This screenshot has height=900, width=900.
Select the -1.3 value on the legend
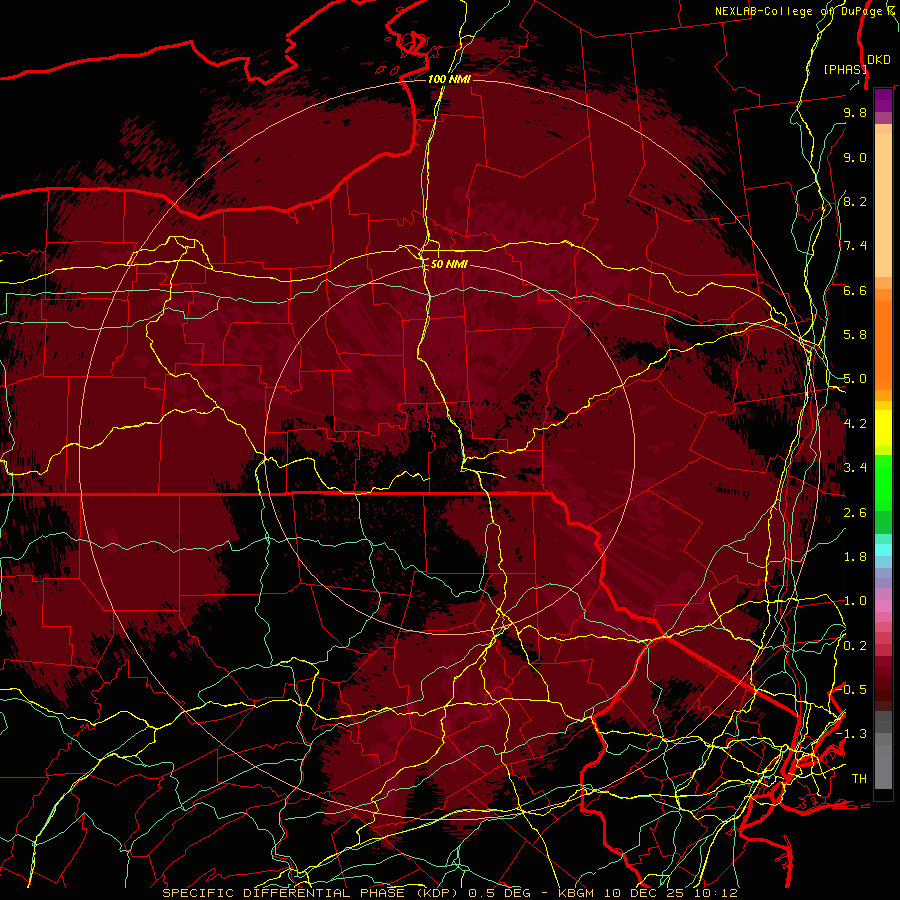coord(851,734)
